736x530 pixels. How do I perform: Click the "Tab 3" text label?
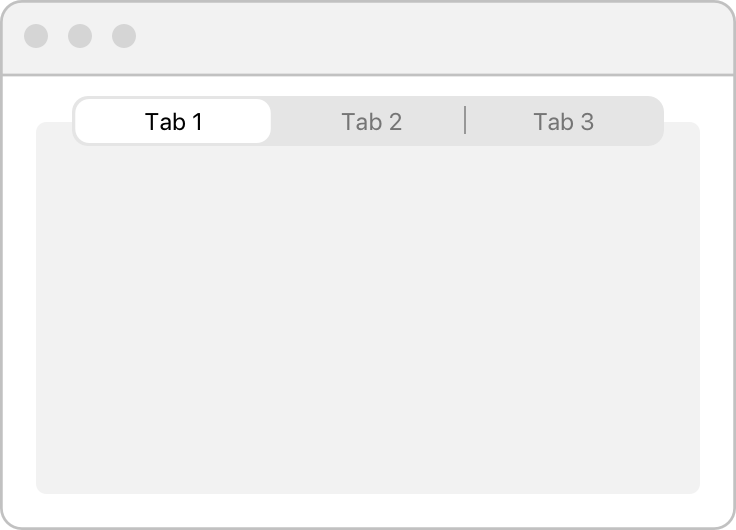[x=563, y=122]
